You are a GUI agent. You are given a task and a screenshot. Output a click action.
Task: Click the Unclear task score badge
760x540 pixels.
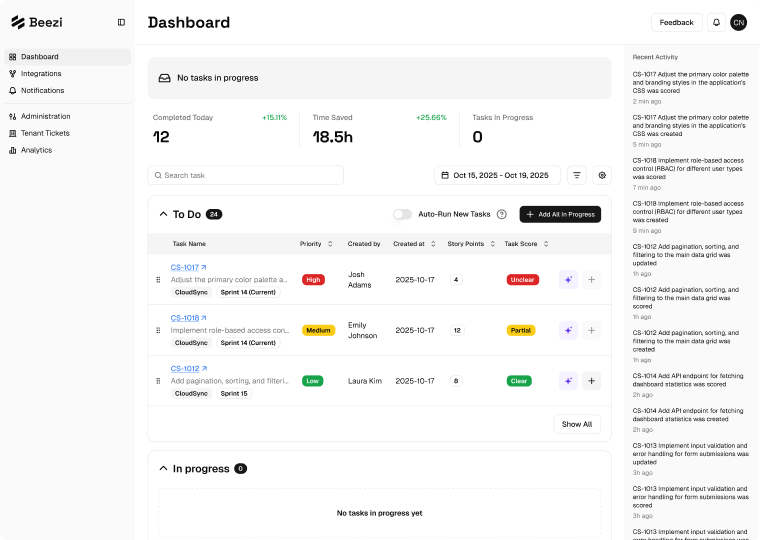(522, 280)
